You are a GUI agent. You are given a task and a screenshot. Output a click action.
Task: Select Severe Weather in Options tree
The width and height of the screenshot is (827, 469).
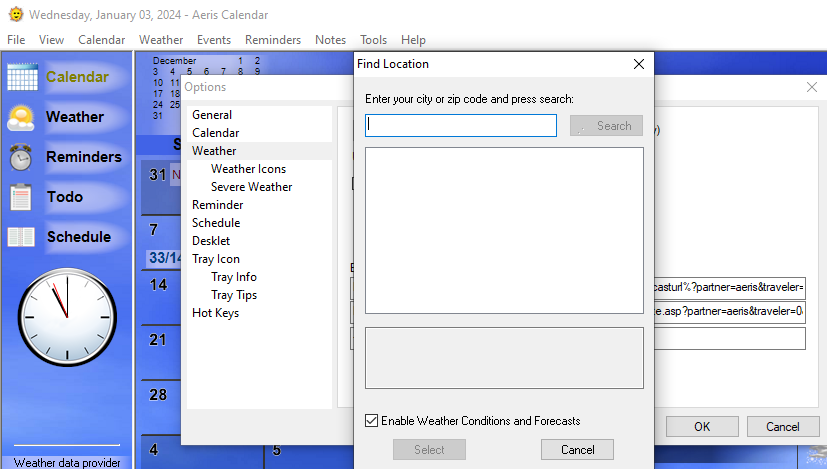pos(251,187)
